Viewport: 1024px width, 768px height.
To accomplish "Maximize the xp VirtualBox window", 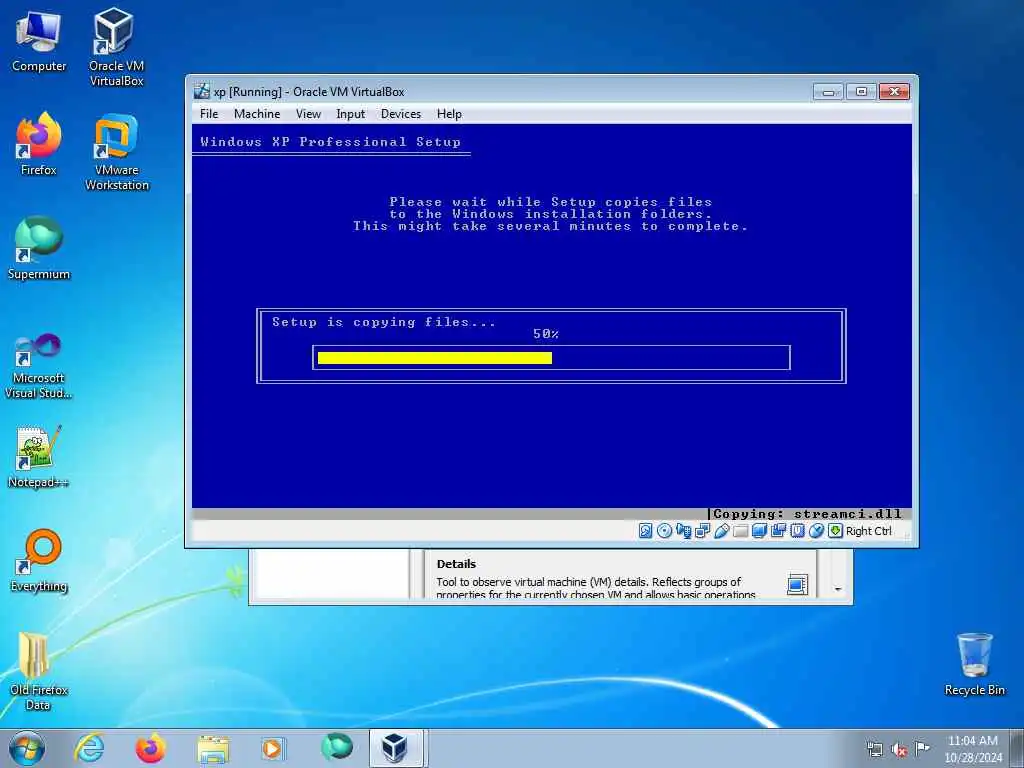I will pos(861,92).
